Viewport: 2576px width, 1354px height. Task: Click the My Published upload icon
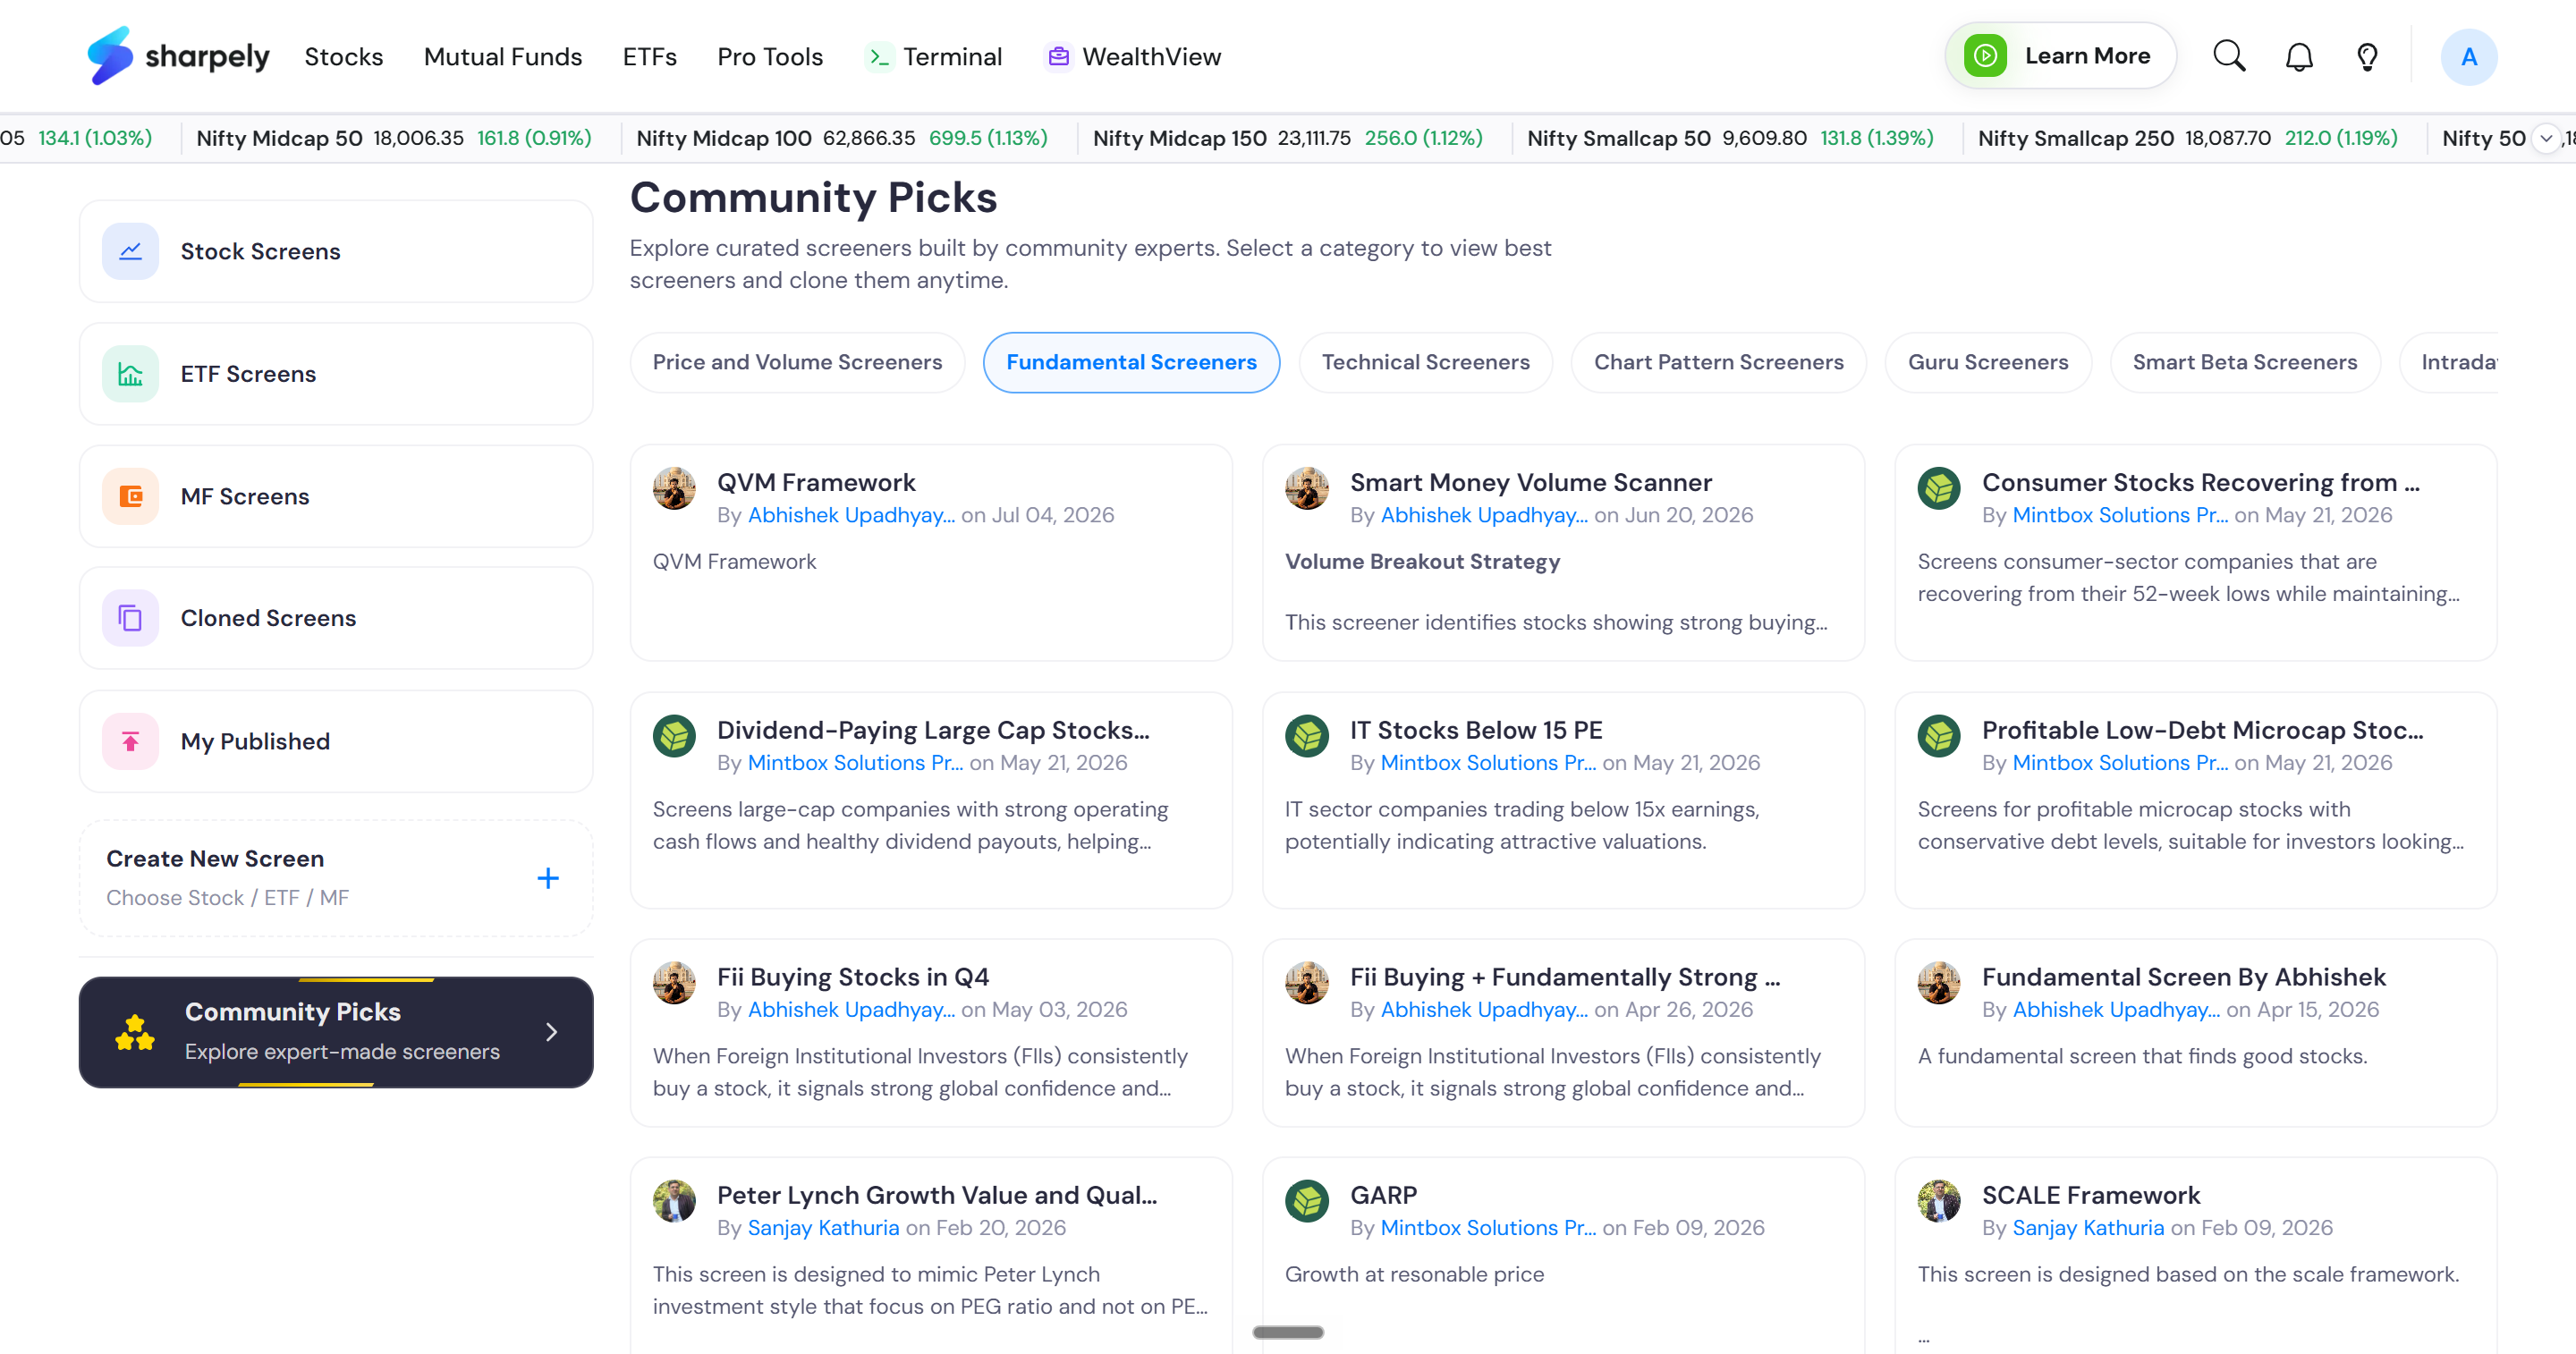pyautogui.click(x=131, y=741)
